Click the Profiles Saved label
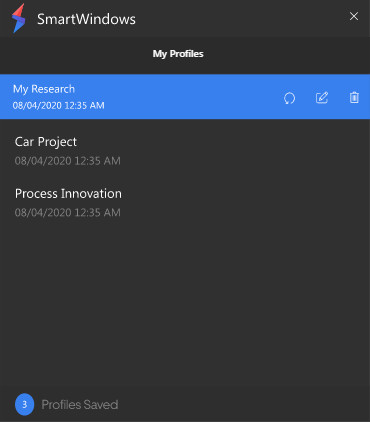Screen dimensions: 370x422 [x=80, y=405]
